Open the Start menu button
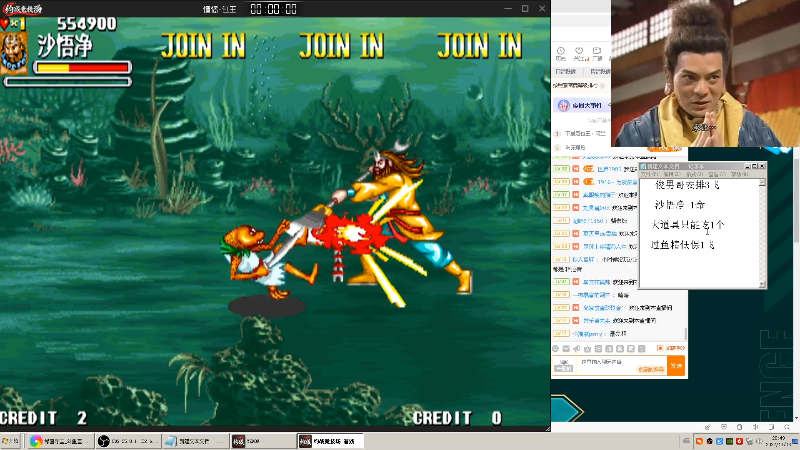The height and width of the screenshot is (450, 800). 10,441
